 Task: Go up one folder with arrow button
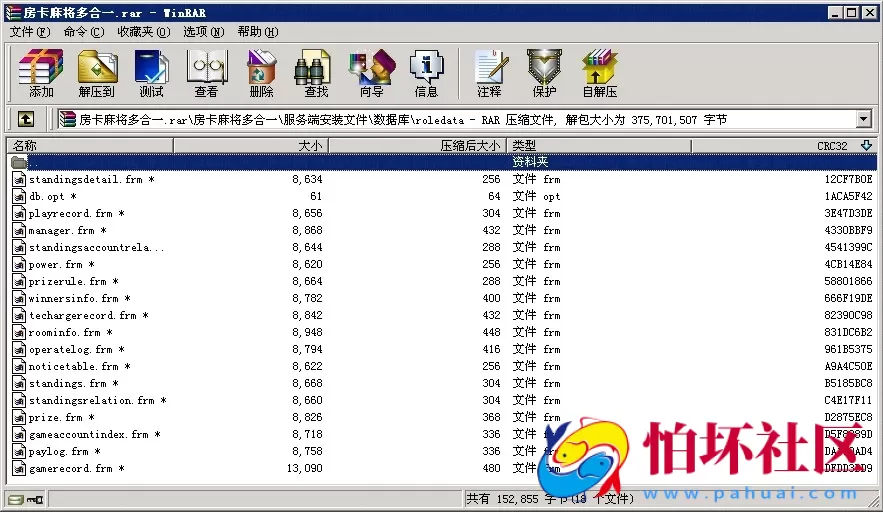[x=26, y=119]
